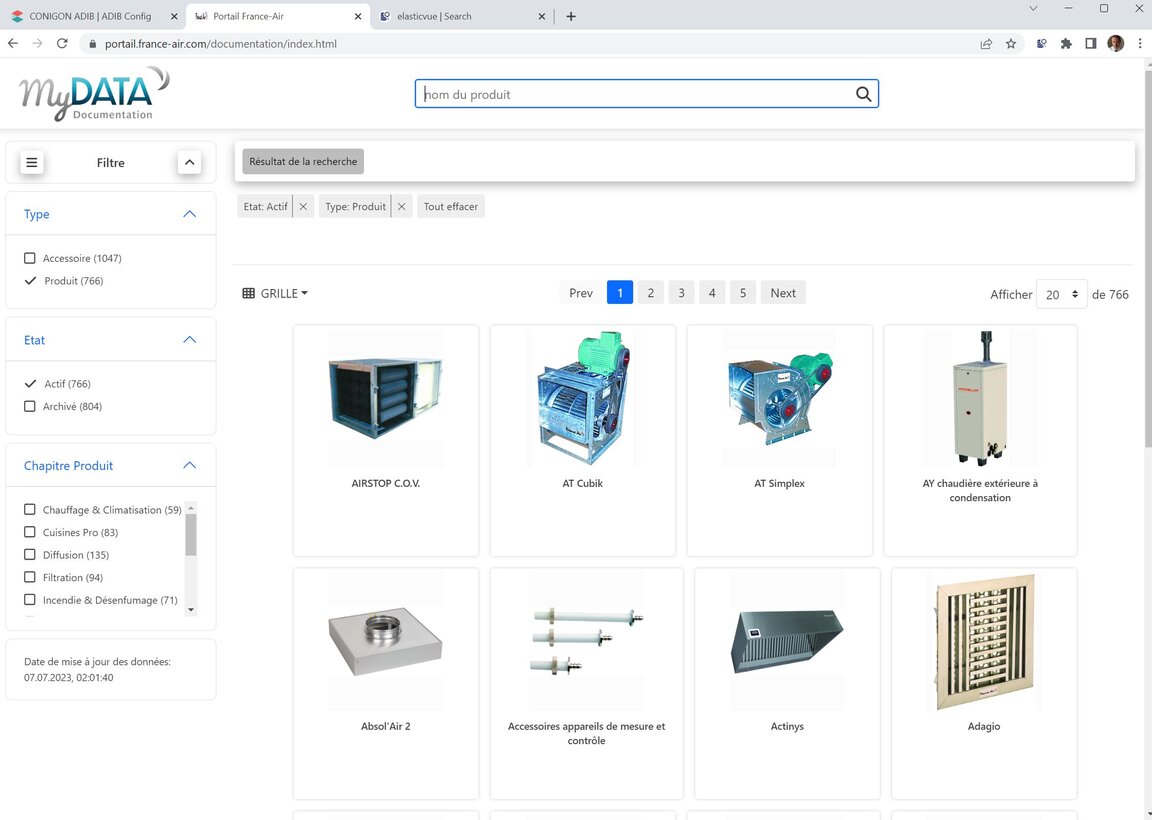Remove the Type: Produit filter tag
This screenshot has height=820, width=1152.
click(401, 206)
